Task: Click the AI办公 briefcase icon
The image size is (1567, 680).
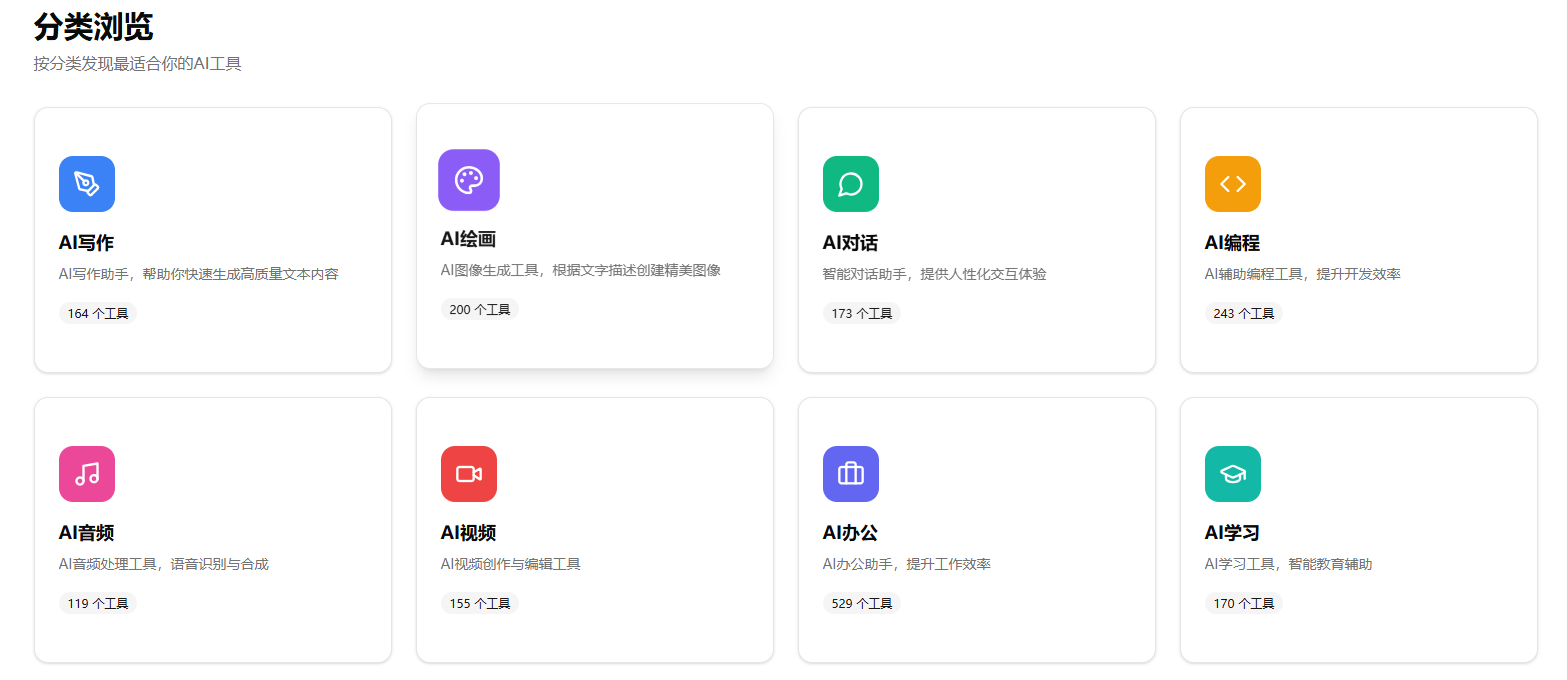Action: tap(850, 474)
